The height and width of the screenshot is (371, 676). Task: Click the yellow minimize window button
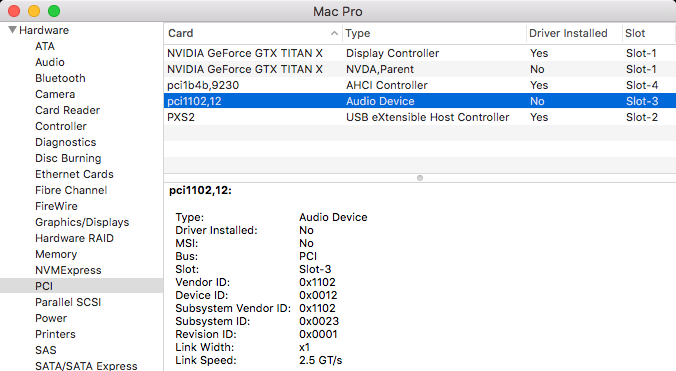(34, 11)
